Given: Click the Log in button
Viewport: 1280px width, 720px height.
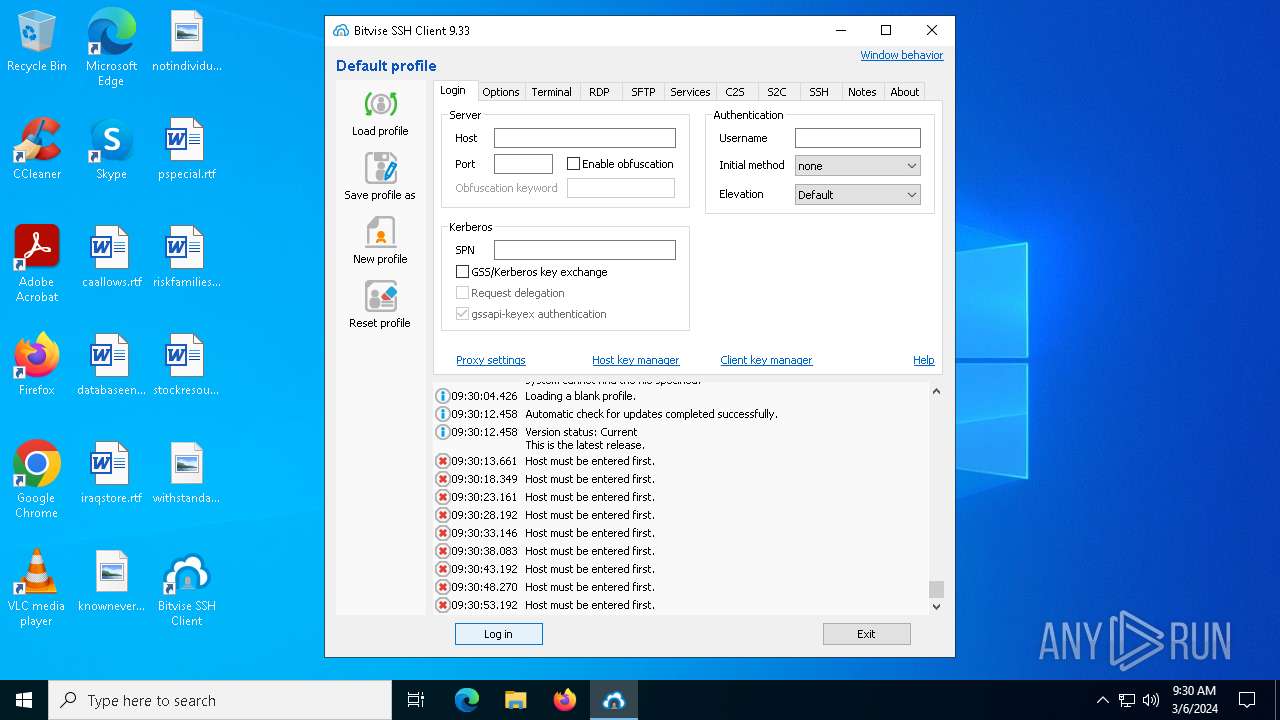Looking at the screenshot, I should pyautogui.click(x=499, y=634).
